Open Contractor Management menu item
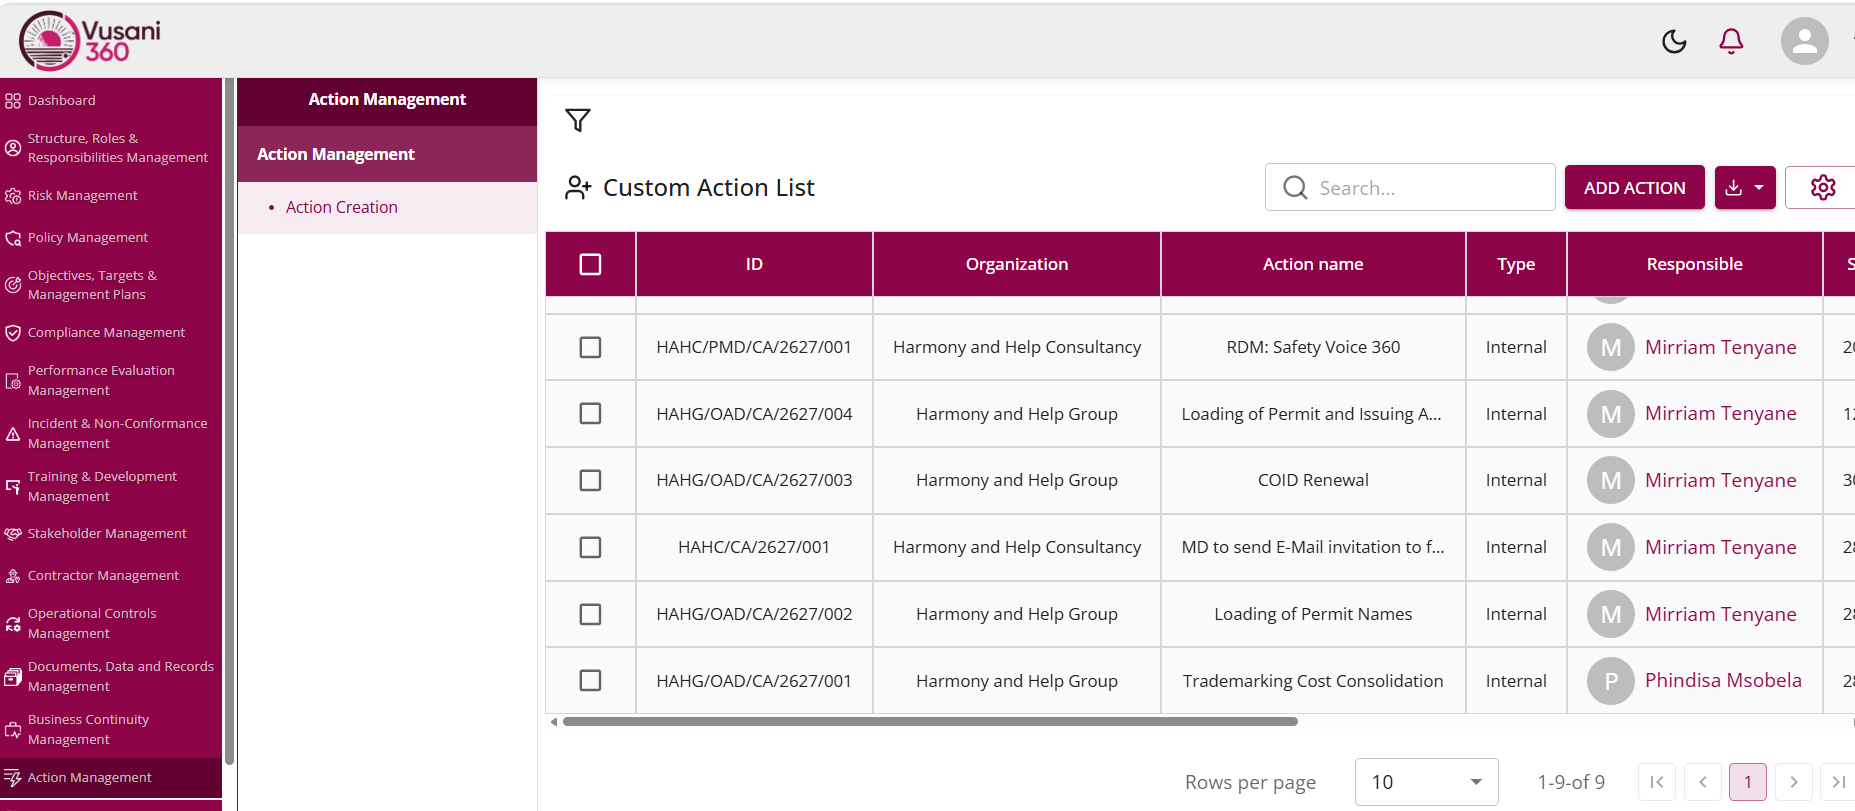This screenshot has height=811, width=1855. click(x=111, y=576)
